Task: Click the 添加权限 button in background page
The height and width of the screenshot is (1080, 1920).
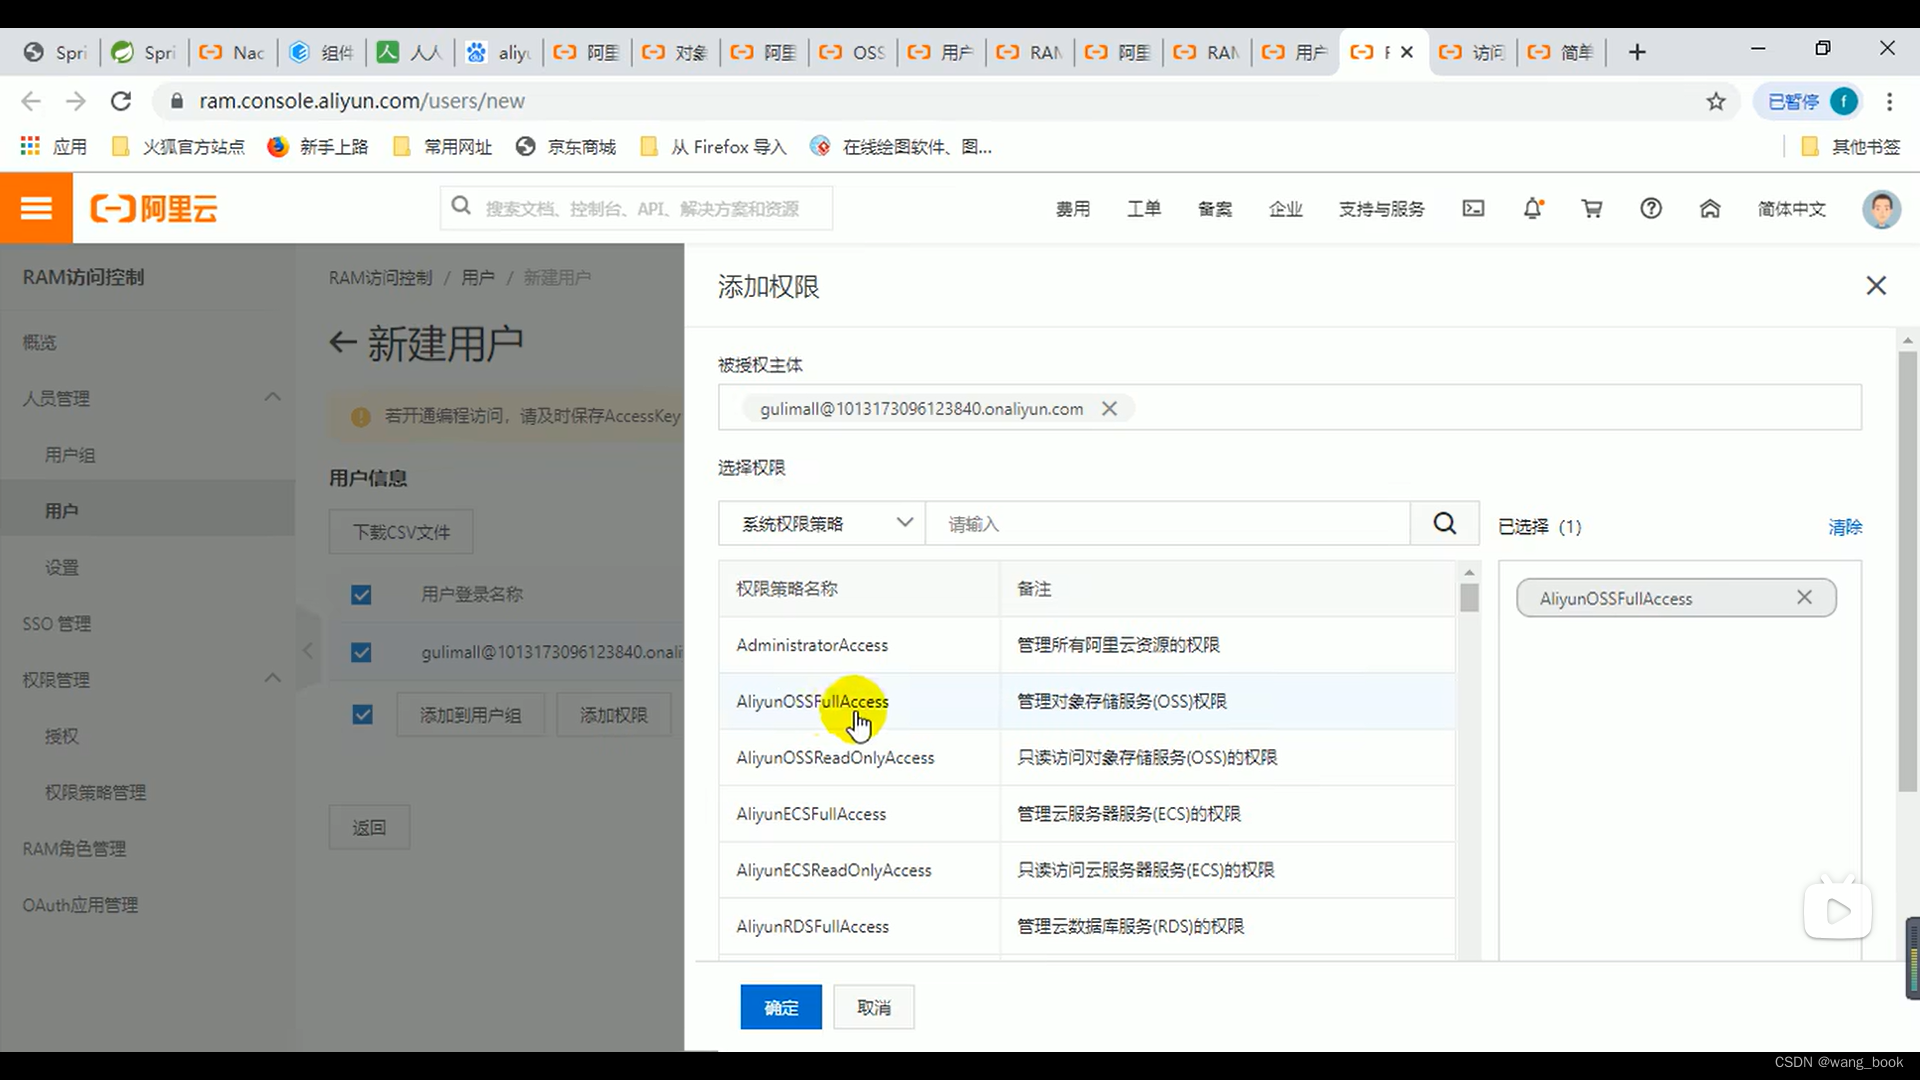Action: tap(614, 715)
